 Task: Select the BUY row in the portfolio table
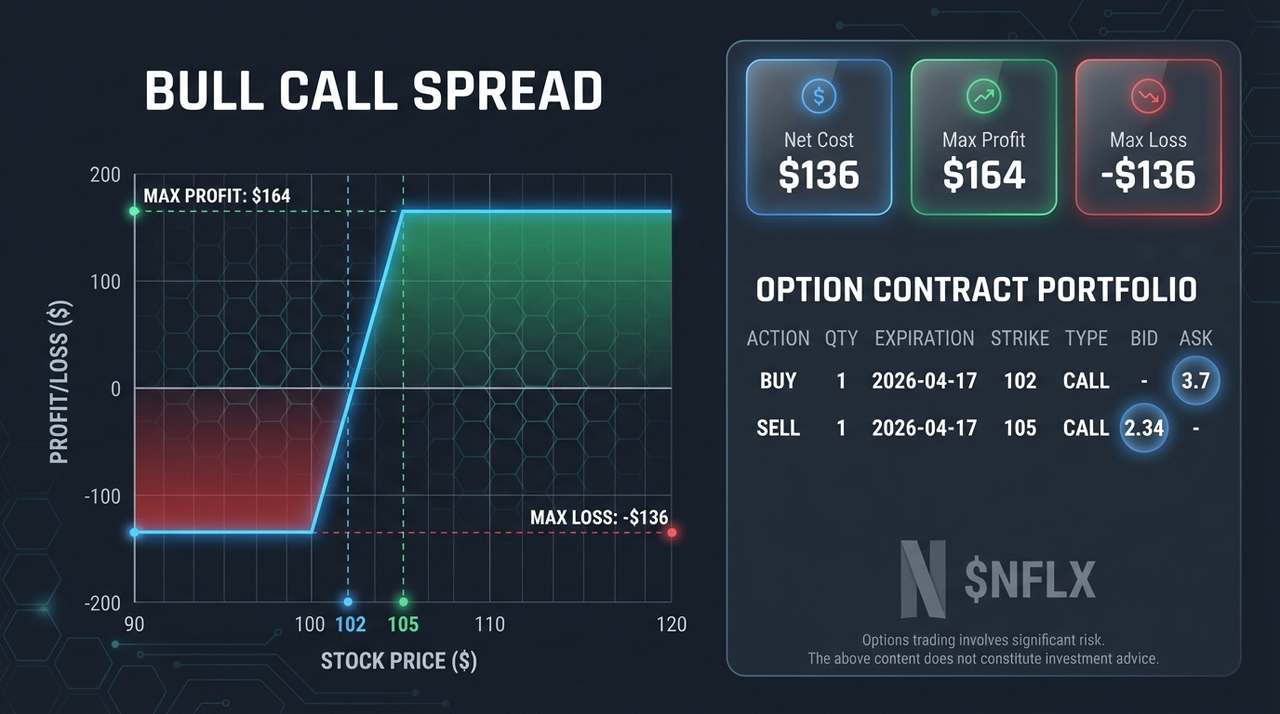click(x=982, y=381)
